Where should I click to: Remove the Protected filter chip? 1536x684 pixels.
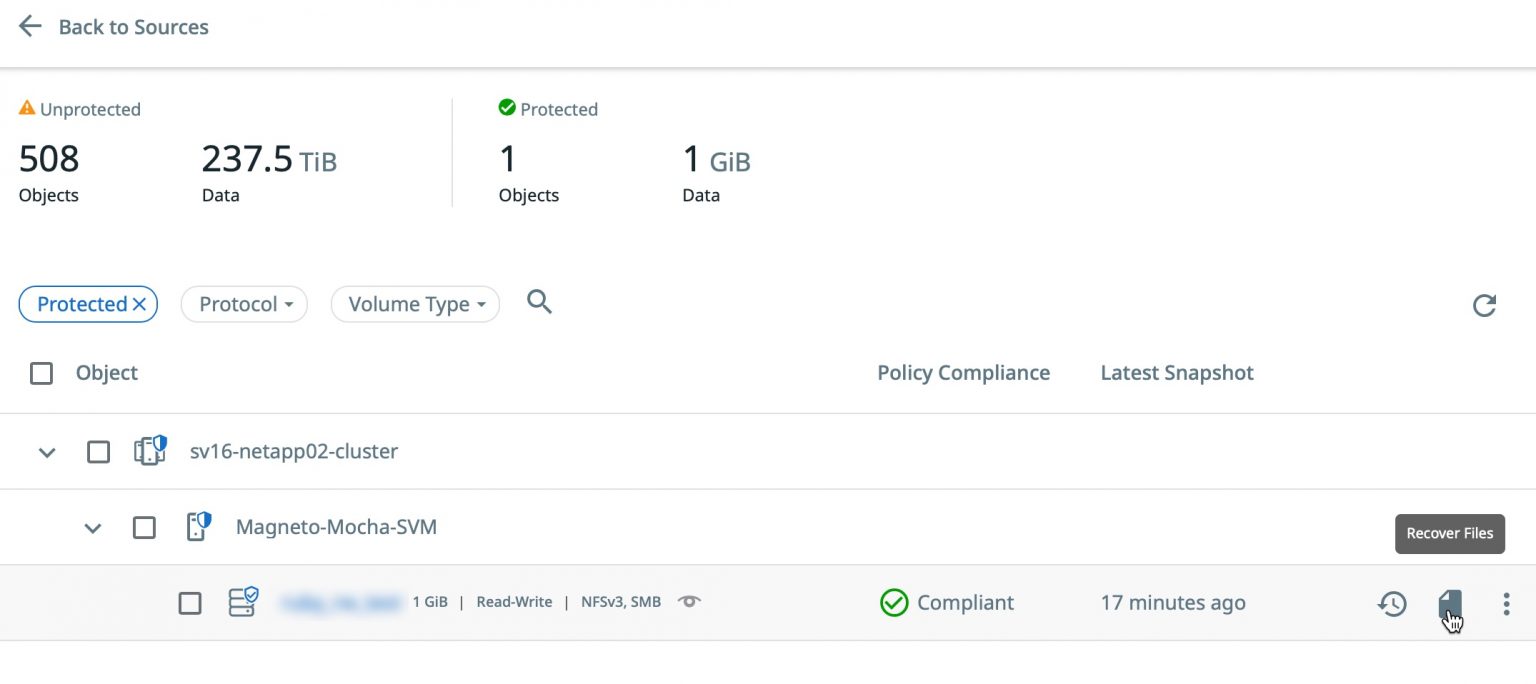pyautogui.click(x=140, y=303)
